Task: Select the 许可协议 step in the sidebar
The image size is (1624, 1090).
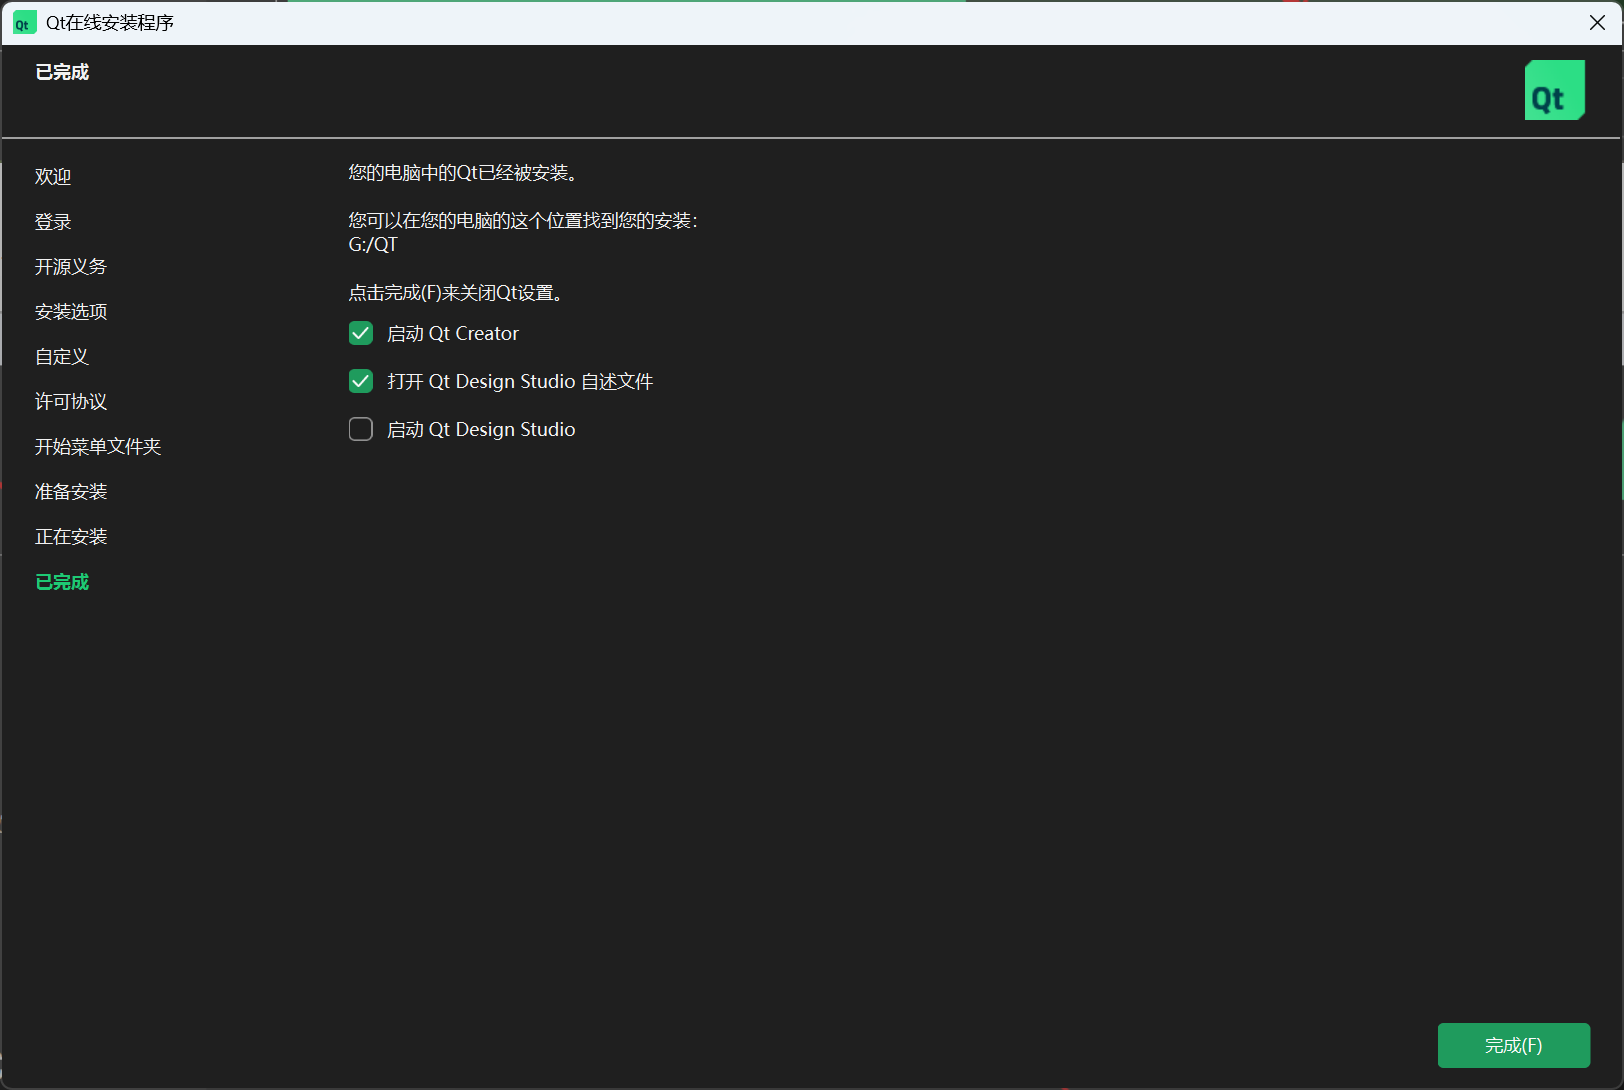Action: (71, 402)
